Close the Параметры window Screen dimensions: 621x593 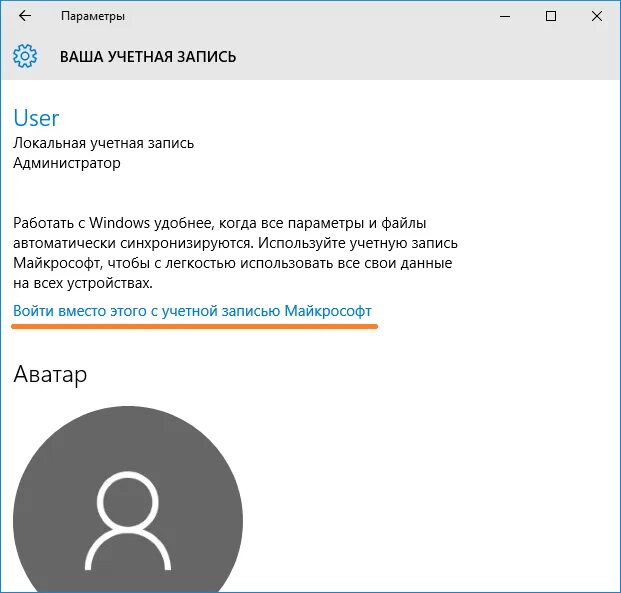coord(597,16)
